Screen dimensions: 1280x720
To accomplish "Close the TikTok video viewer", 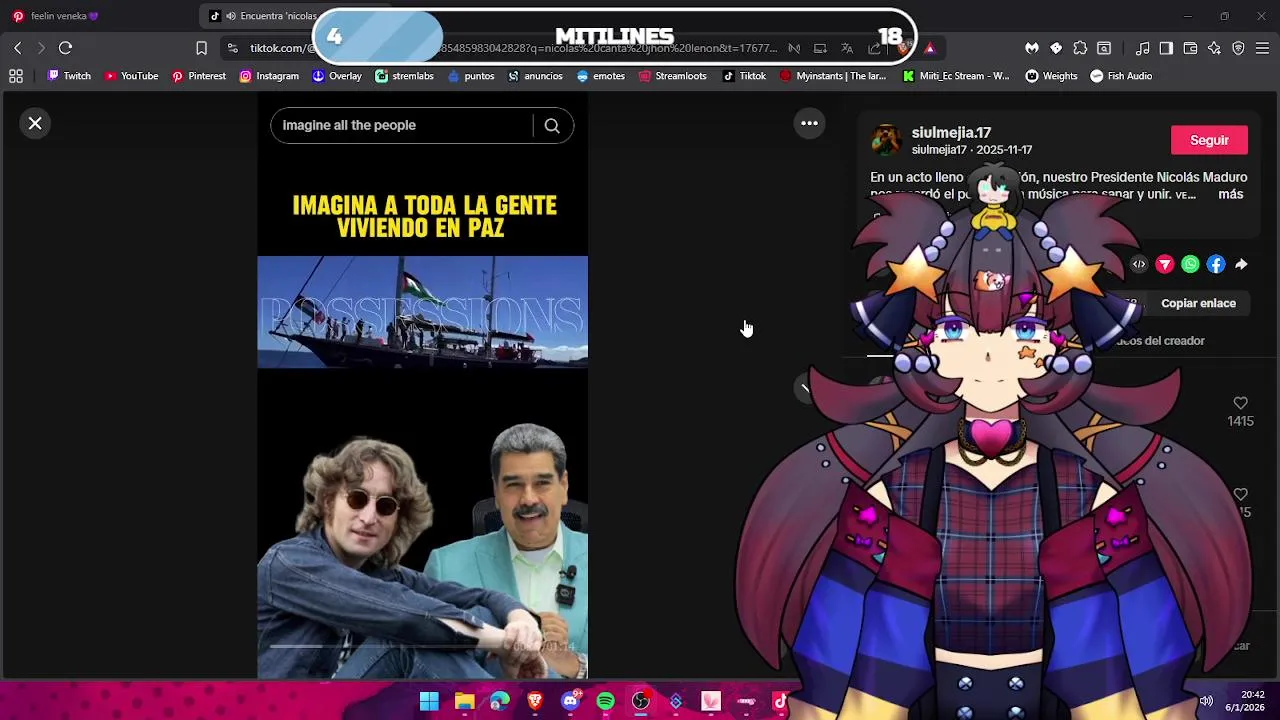I will point(35,124).
